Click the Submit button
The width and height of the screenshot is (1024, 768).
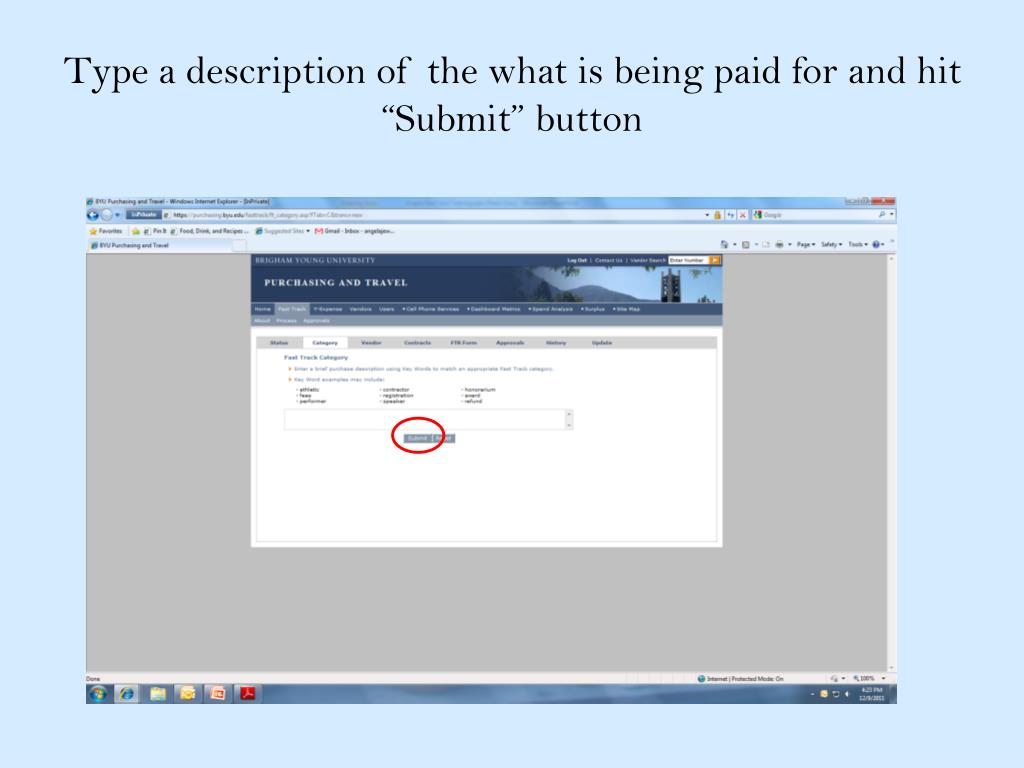coord(417,438)
